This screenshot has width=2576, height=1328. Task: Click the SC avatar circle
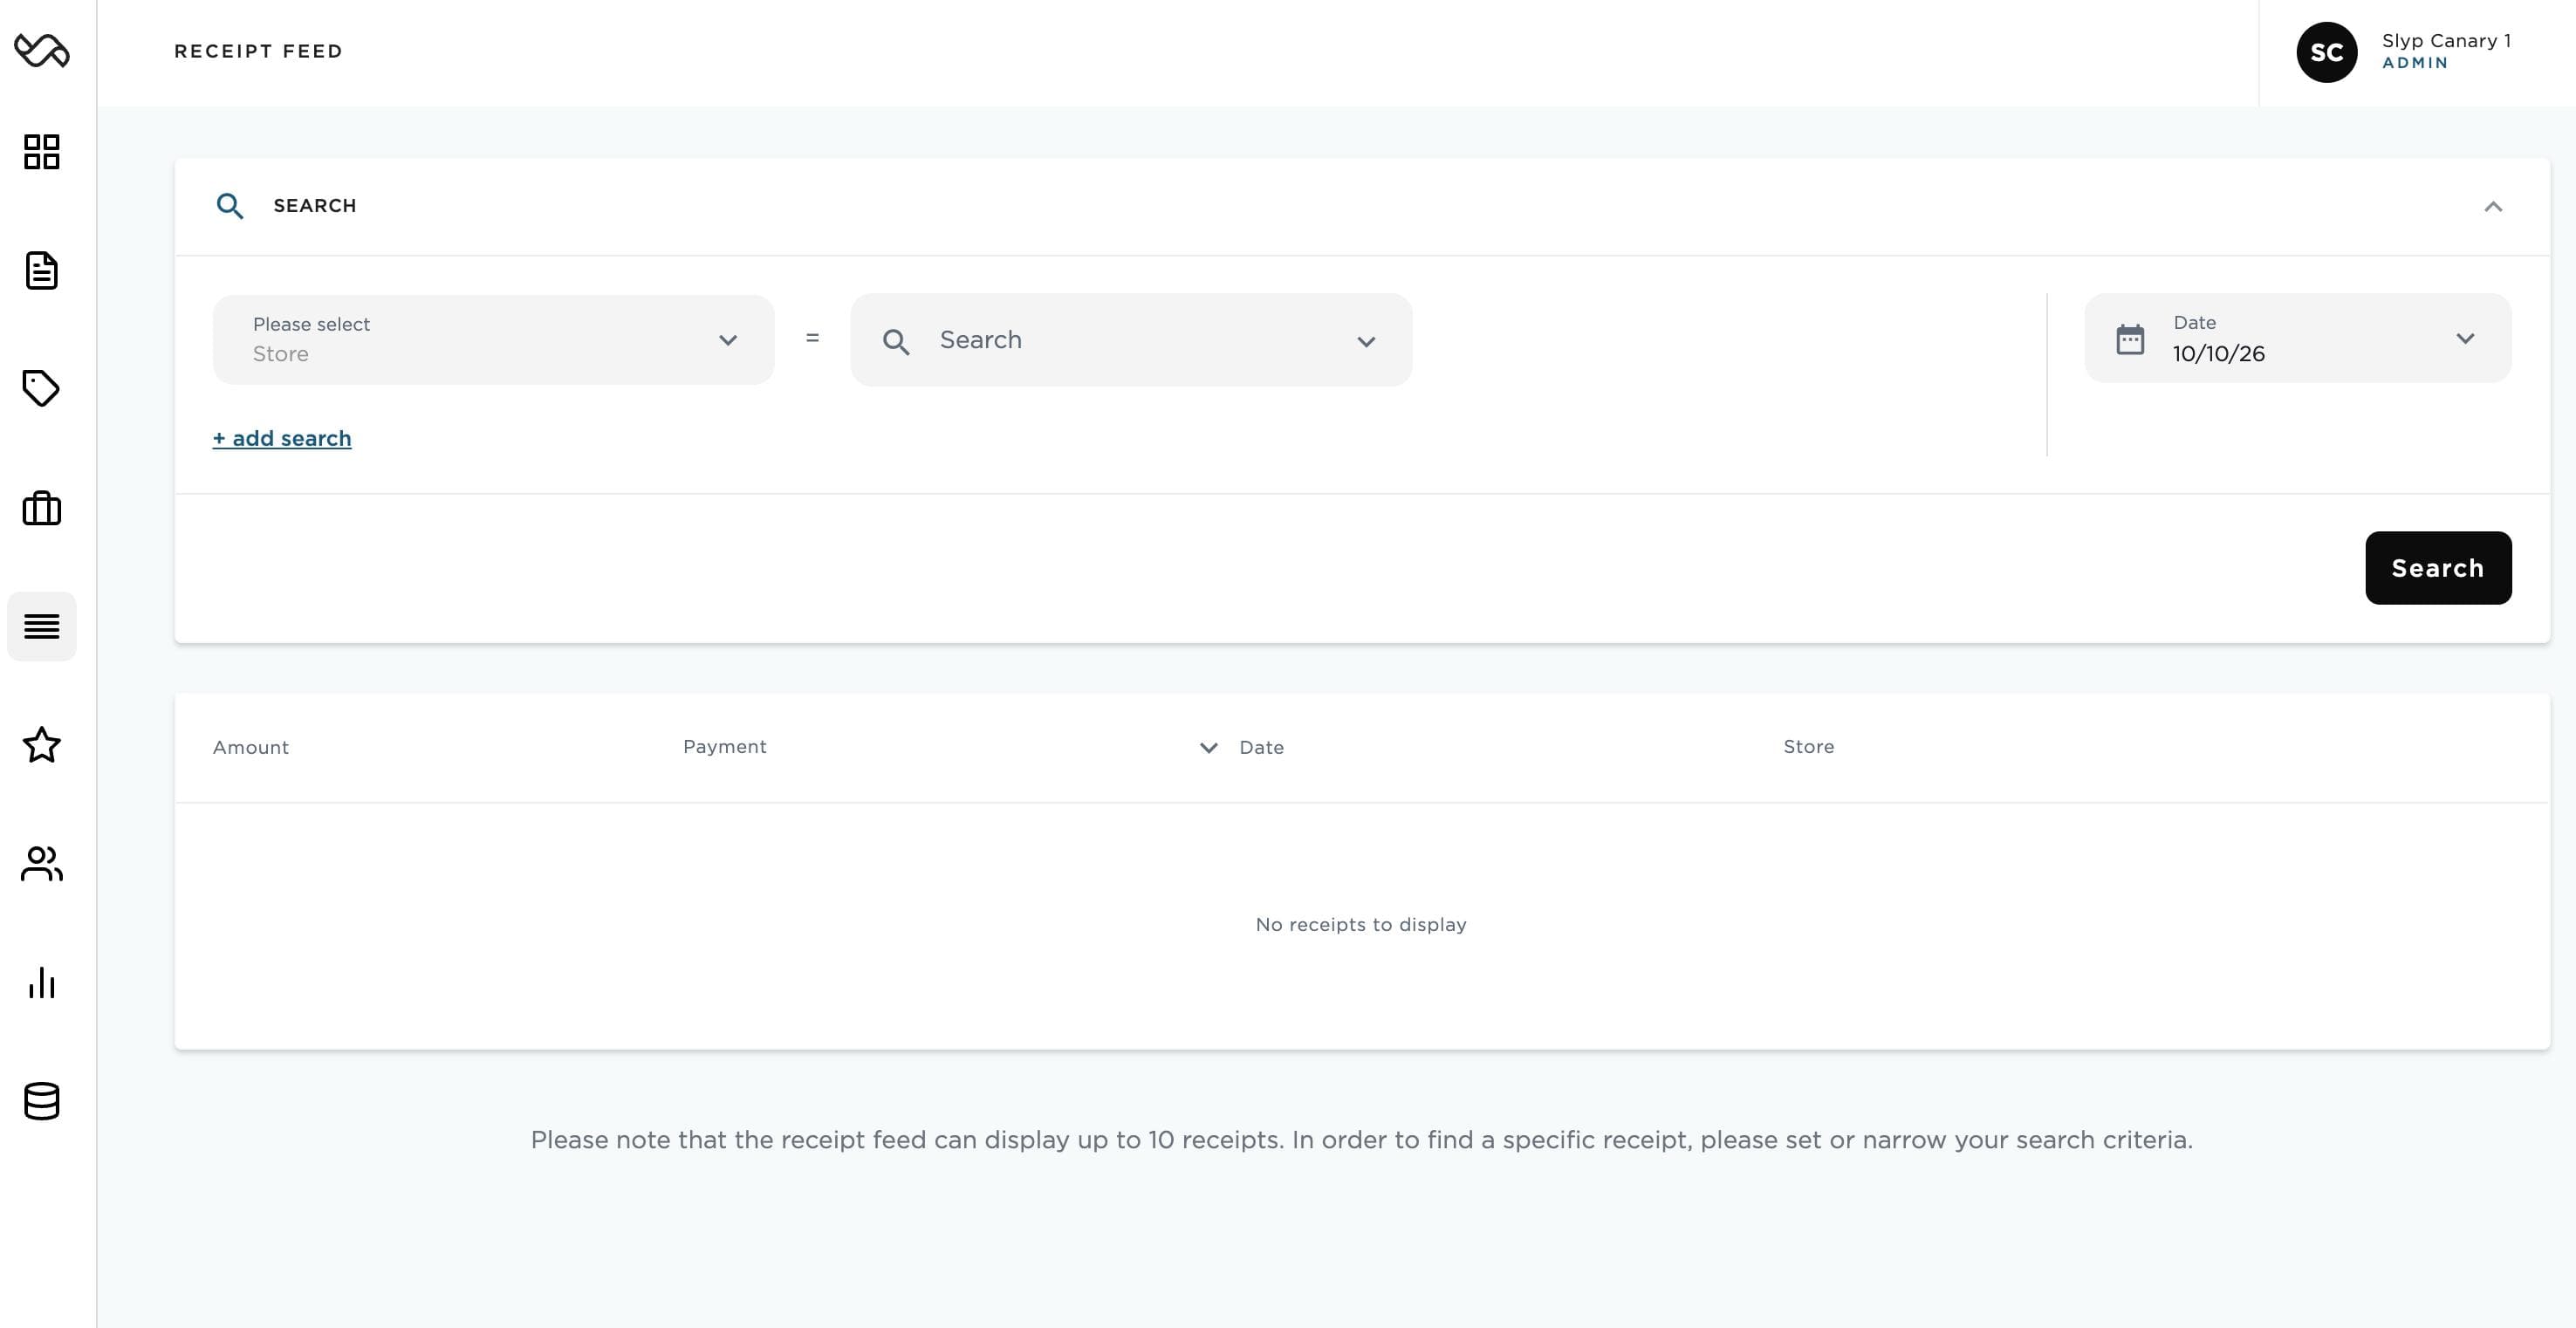click(2327, 52)
